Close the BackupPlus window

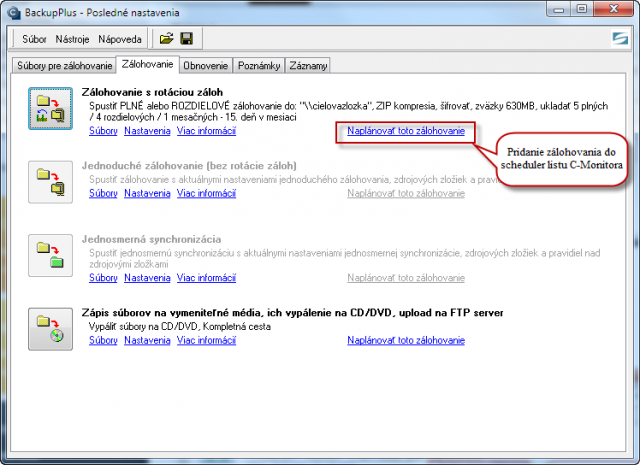pos(613,9)
